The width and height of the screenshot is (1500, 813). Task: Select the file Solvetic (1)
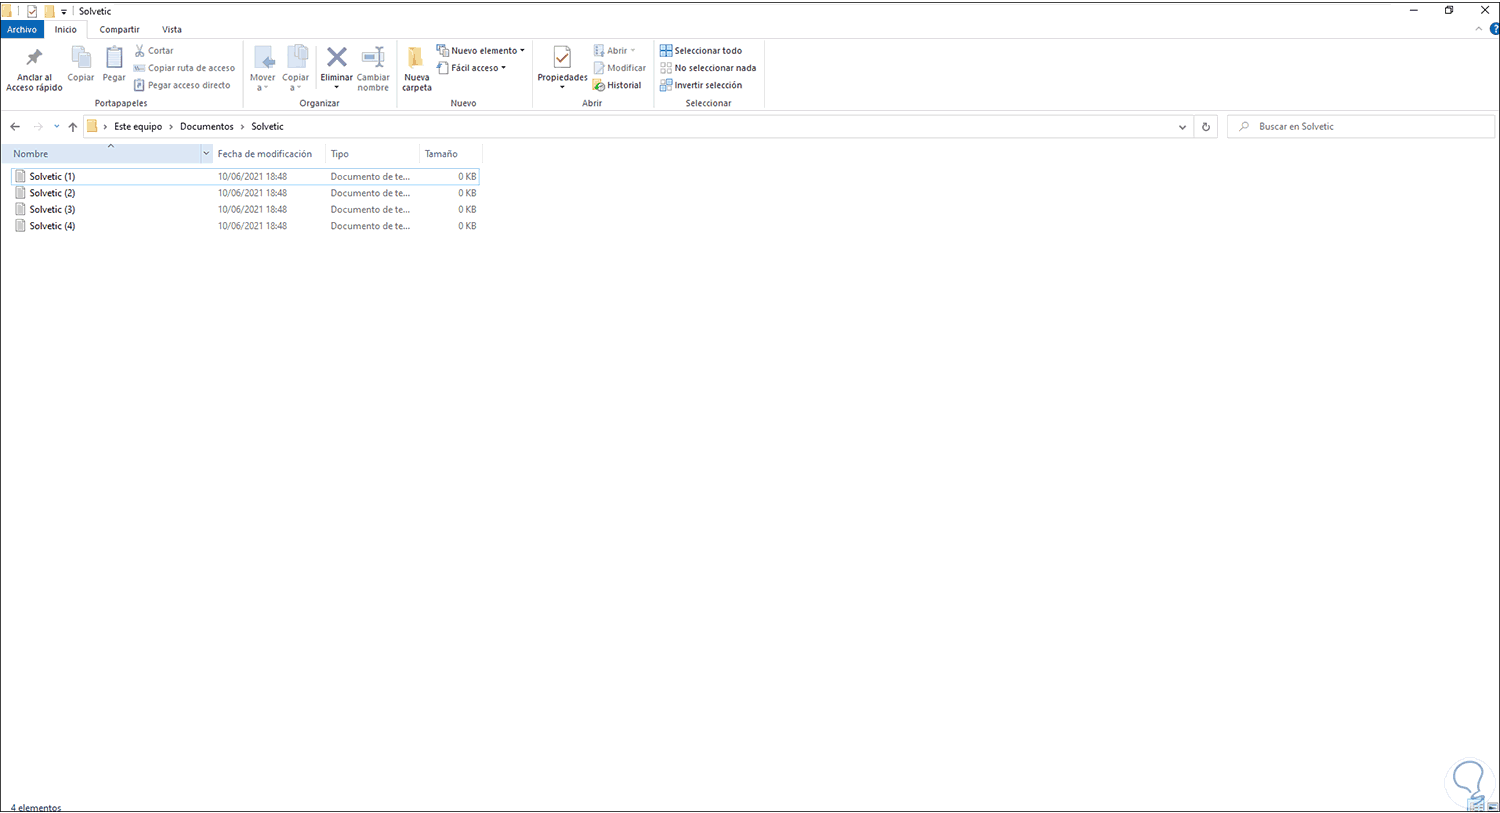point(246,177)
